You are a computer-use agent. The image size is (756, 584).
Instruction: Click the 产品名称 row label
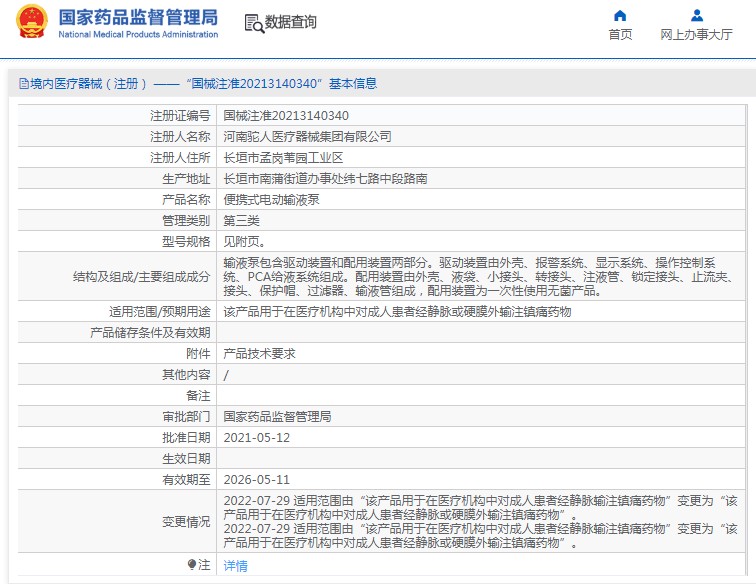pos(186,200)
